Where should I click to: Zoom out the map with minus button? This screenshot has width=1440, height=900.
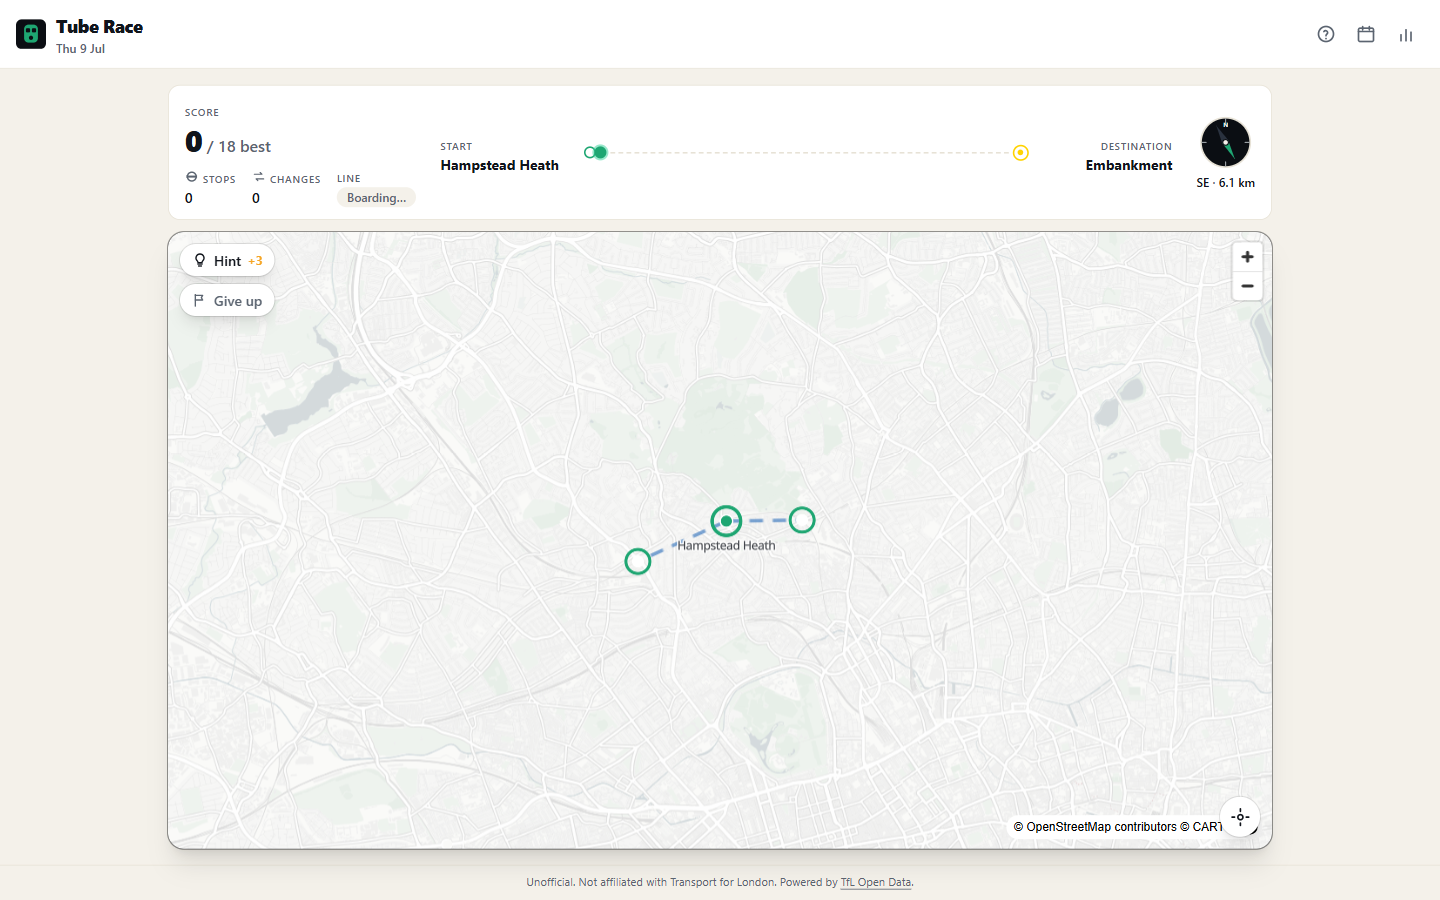pos(1247,286)
